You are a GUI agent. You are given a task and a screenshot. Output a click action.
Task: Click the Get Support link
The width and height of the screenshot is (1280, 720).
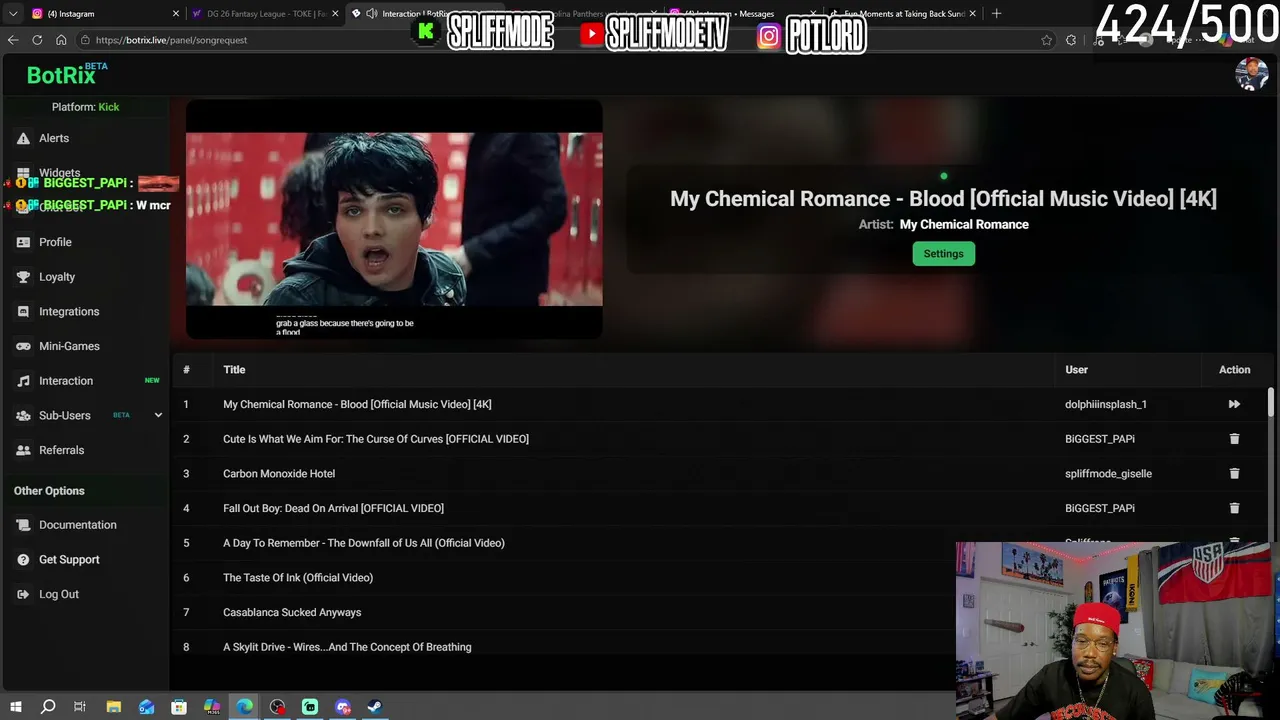click(x=69, y=560)
